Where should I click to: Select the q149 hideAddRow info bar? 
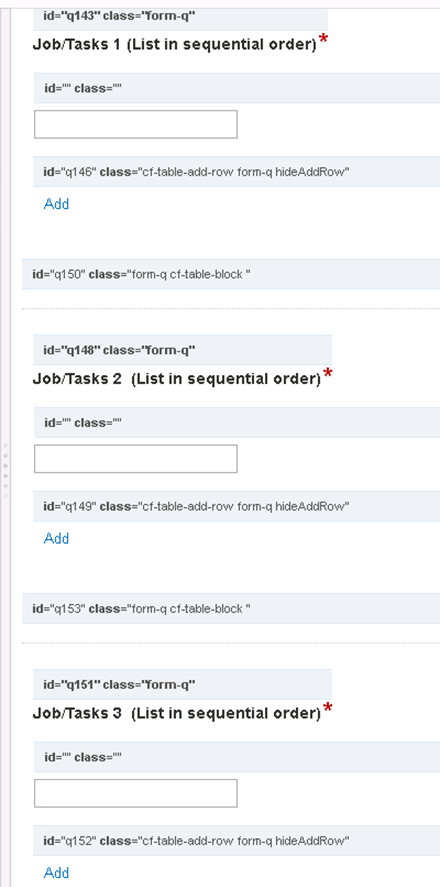point(236,506)
